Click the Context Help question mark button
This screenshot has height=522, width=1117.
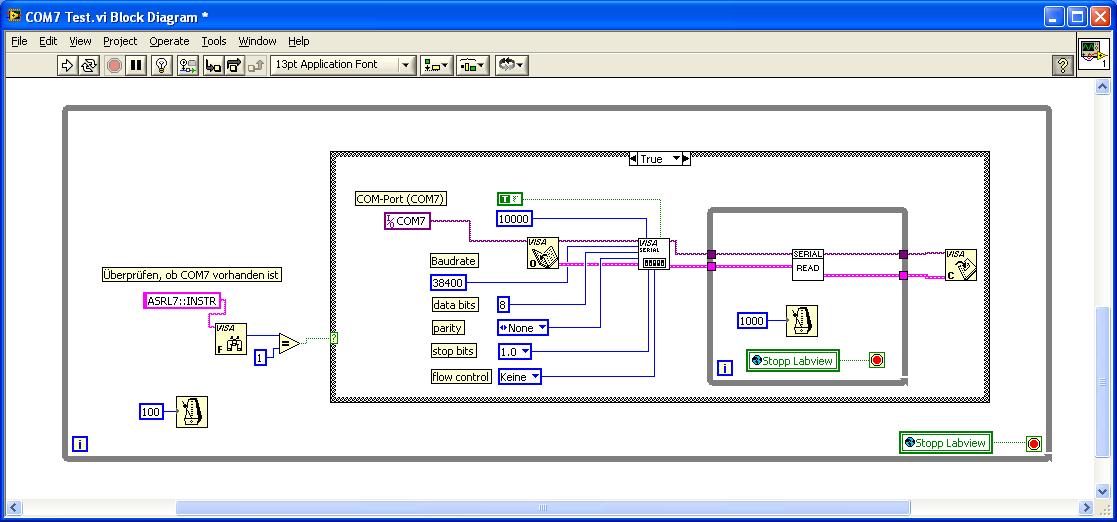pyautogui.click(x=1062, y=66)
